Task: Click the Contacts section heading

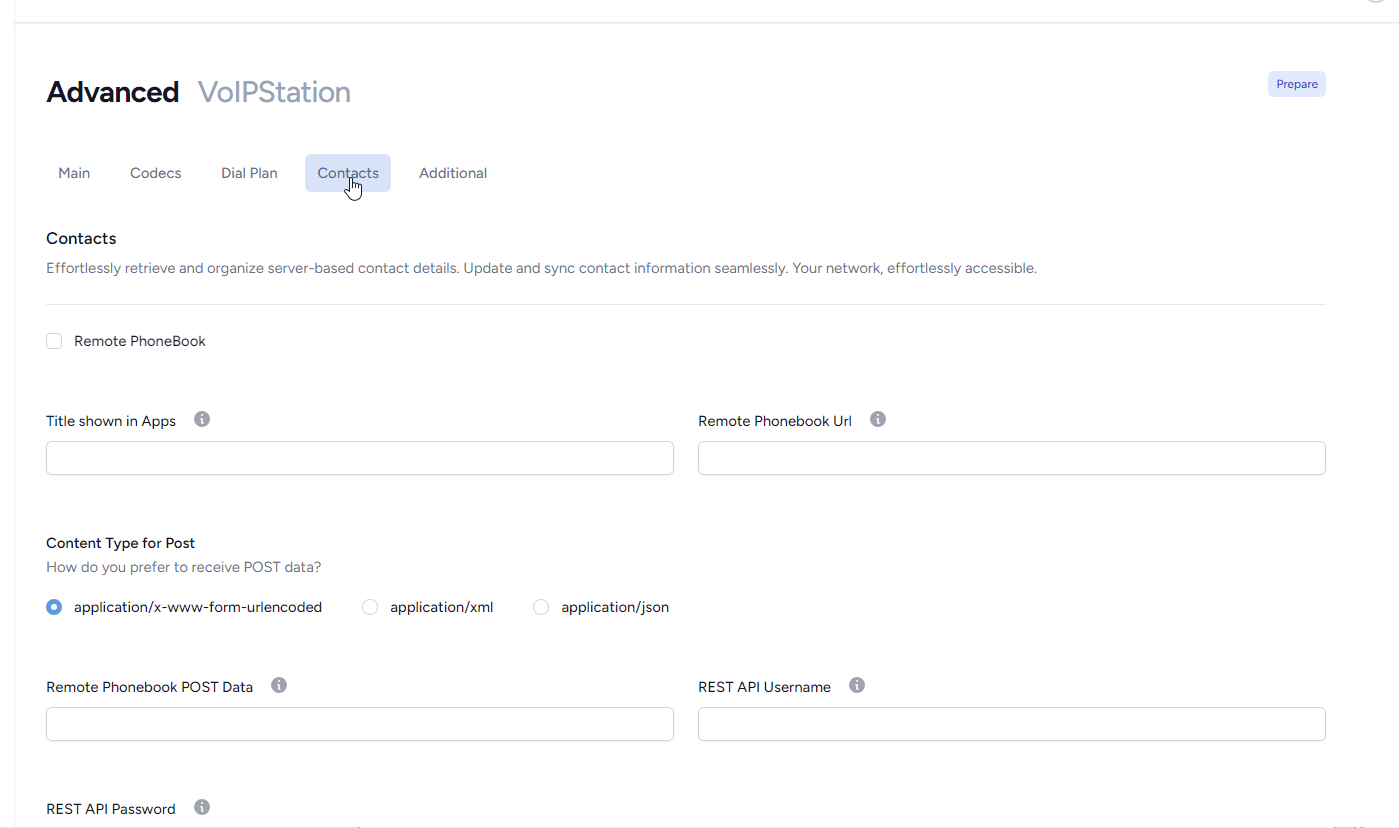Action: point(81,238)
